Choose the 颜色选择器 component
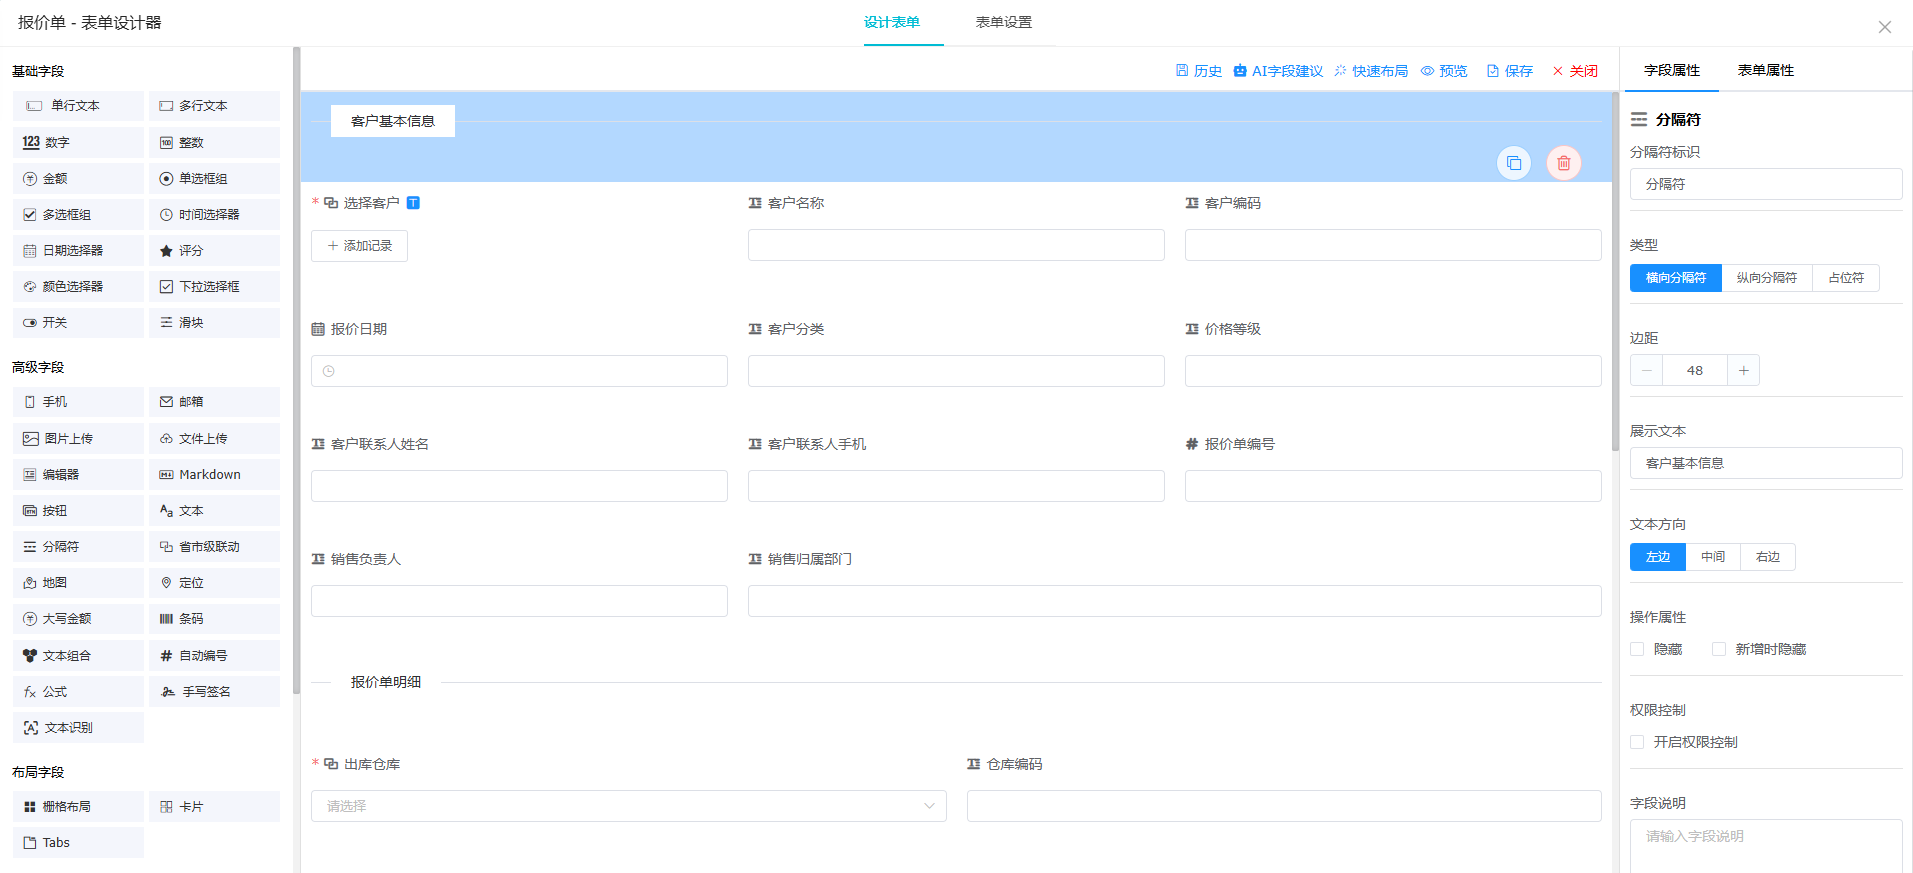Image resolution: width=1913 pixels, height=873 pixels. click(79, 287)
